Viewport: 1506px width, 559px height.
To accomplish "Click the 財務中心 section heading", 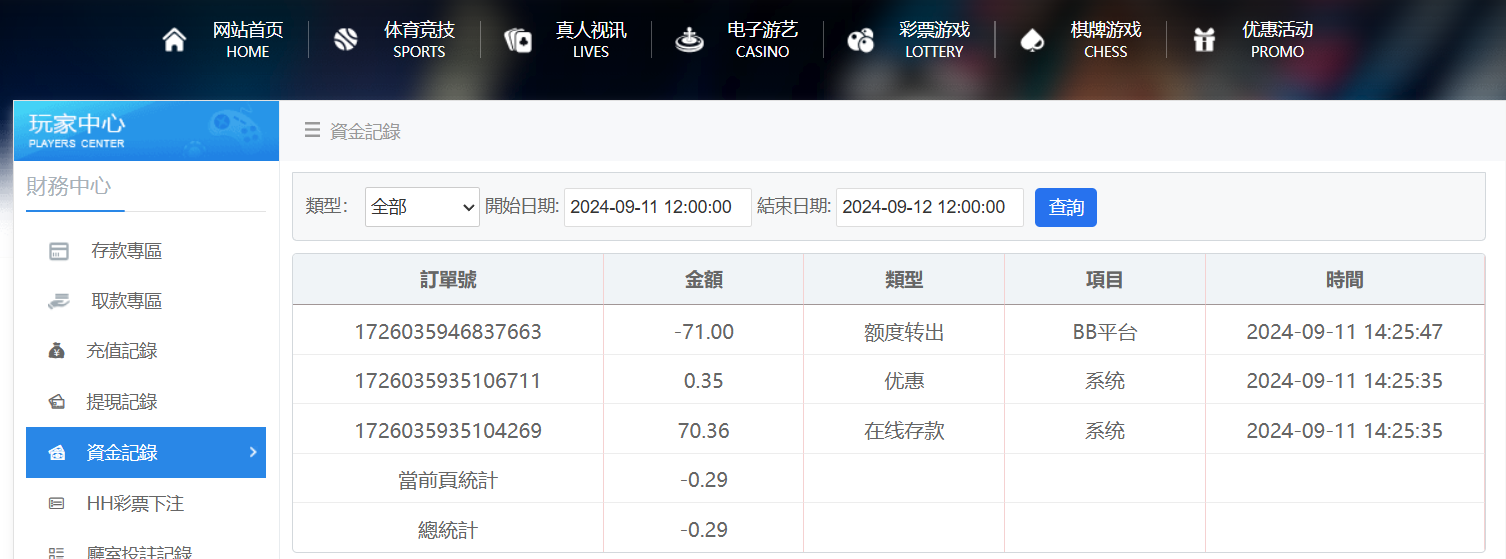I will [69, 186].
